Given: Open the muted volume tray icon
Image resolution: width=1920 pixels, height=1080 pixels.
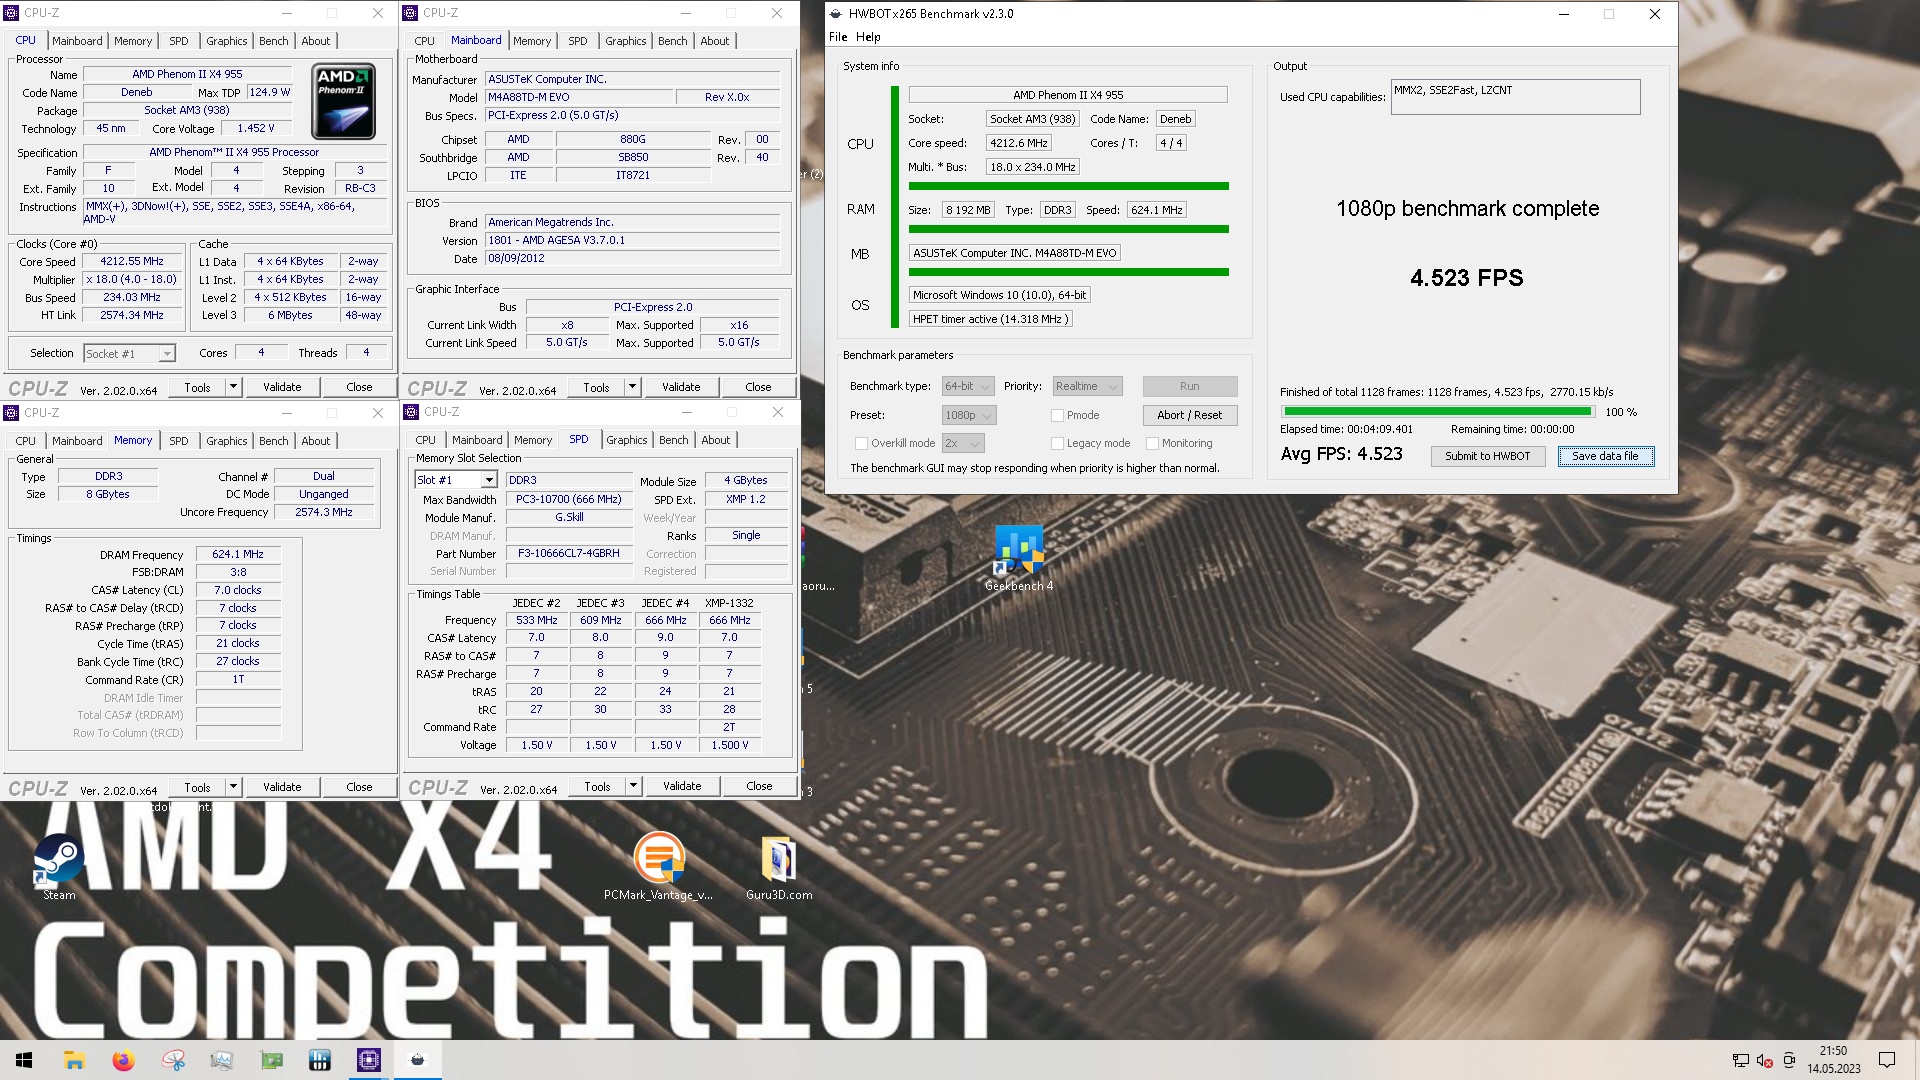Looking at the screenshot, I should point(1765,1060).
